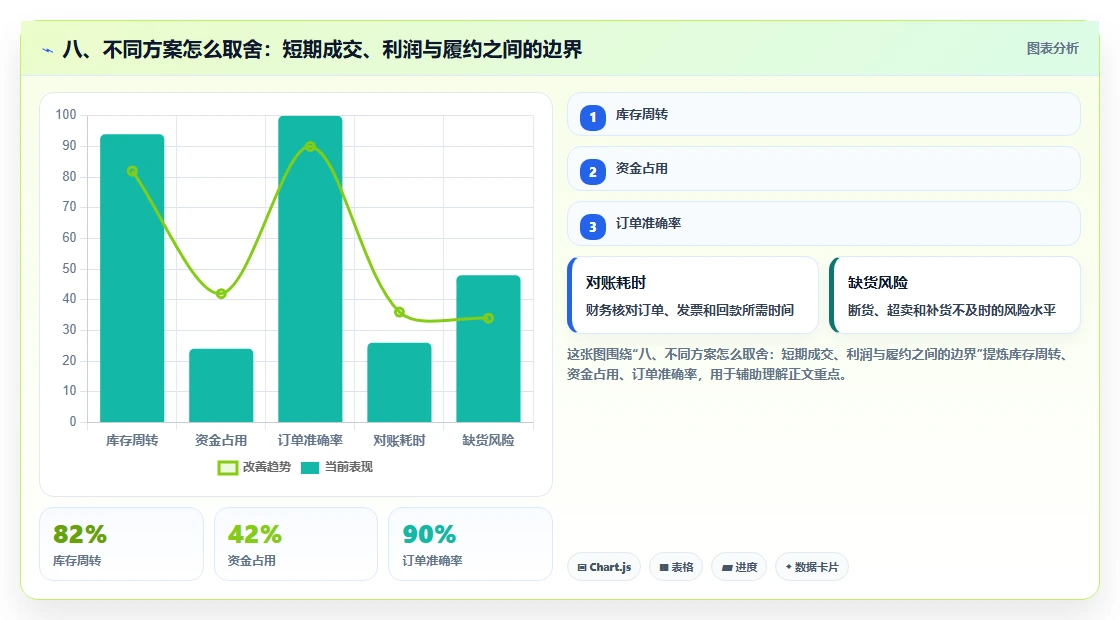Click the 库存周转 x-axis label
1120x620 pixels.
tap(132, 441)
